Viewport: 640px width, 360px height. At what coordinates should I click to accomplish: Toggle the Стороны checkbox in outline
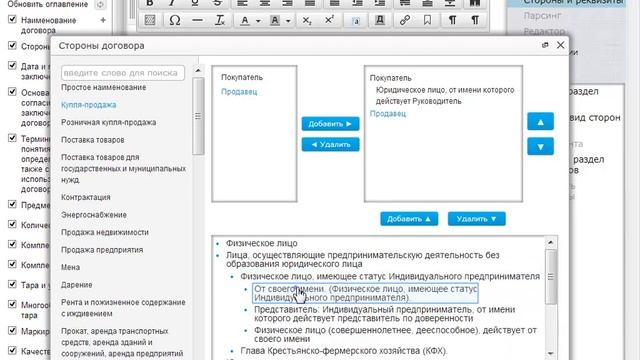[12, 45]
